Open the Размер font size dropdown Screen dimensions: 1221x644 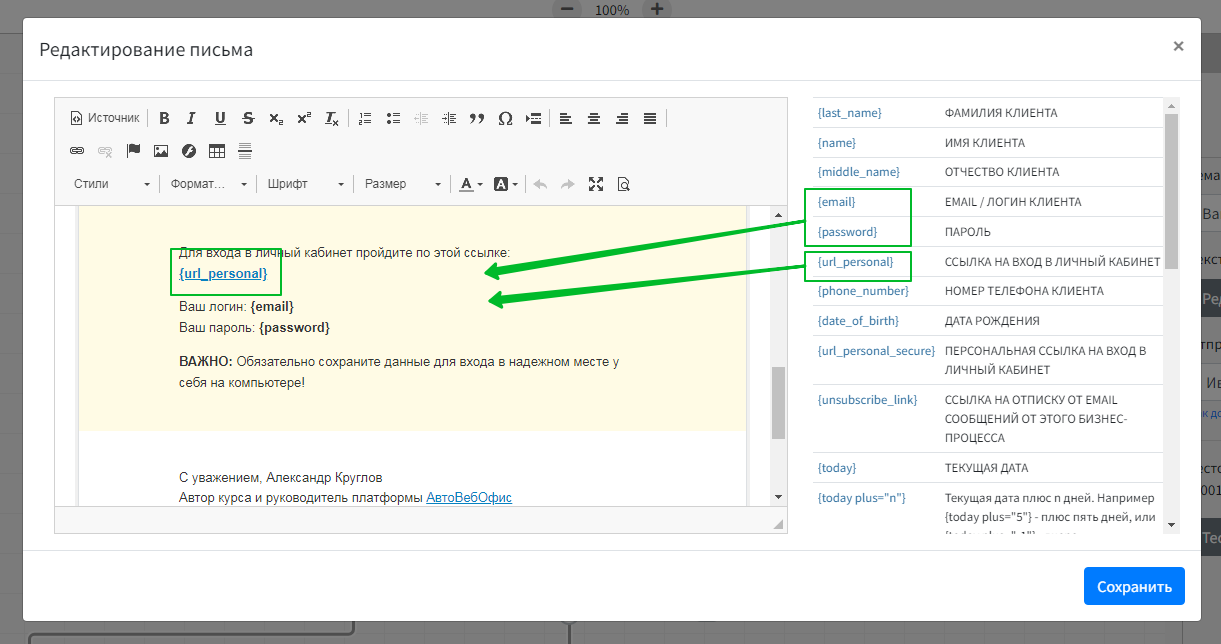point(402,184)
